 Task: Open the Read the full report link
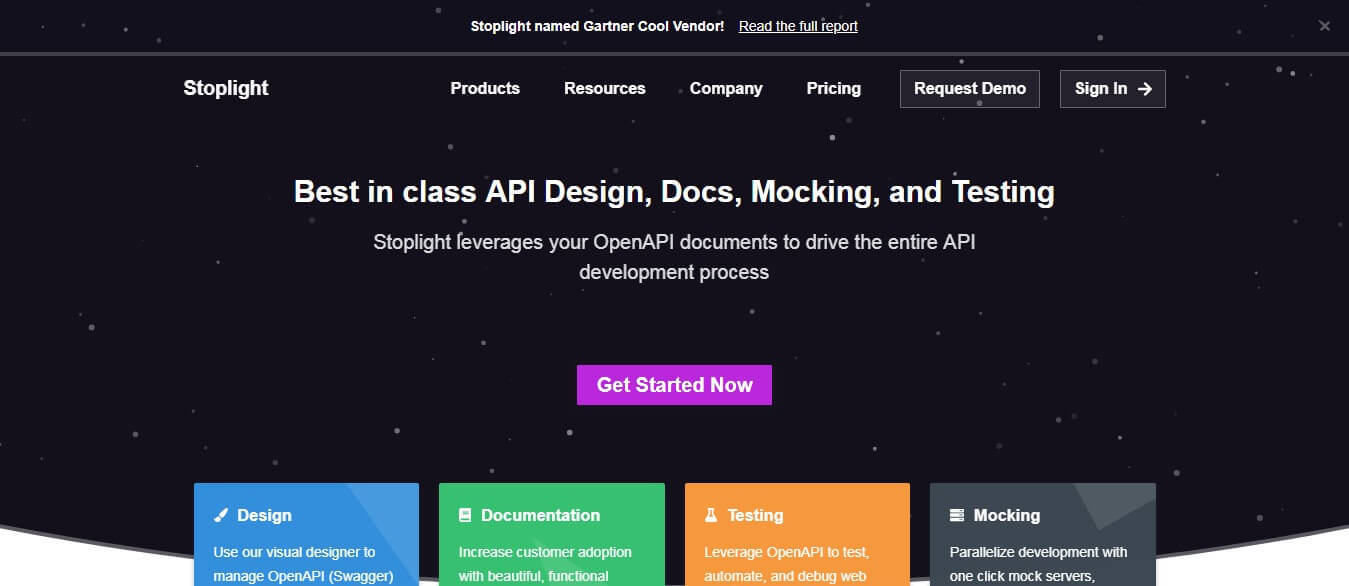pos(798,26)
